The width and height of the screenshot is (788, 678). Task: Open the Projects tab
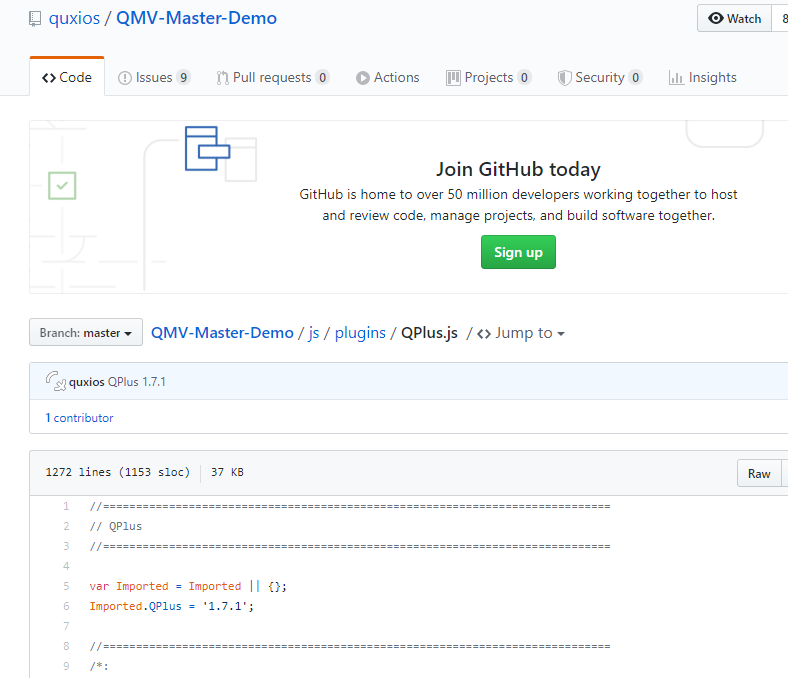tap(488, 77)
